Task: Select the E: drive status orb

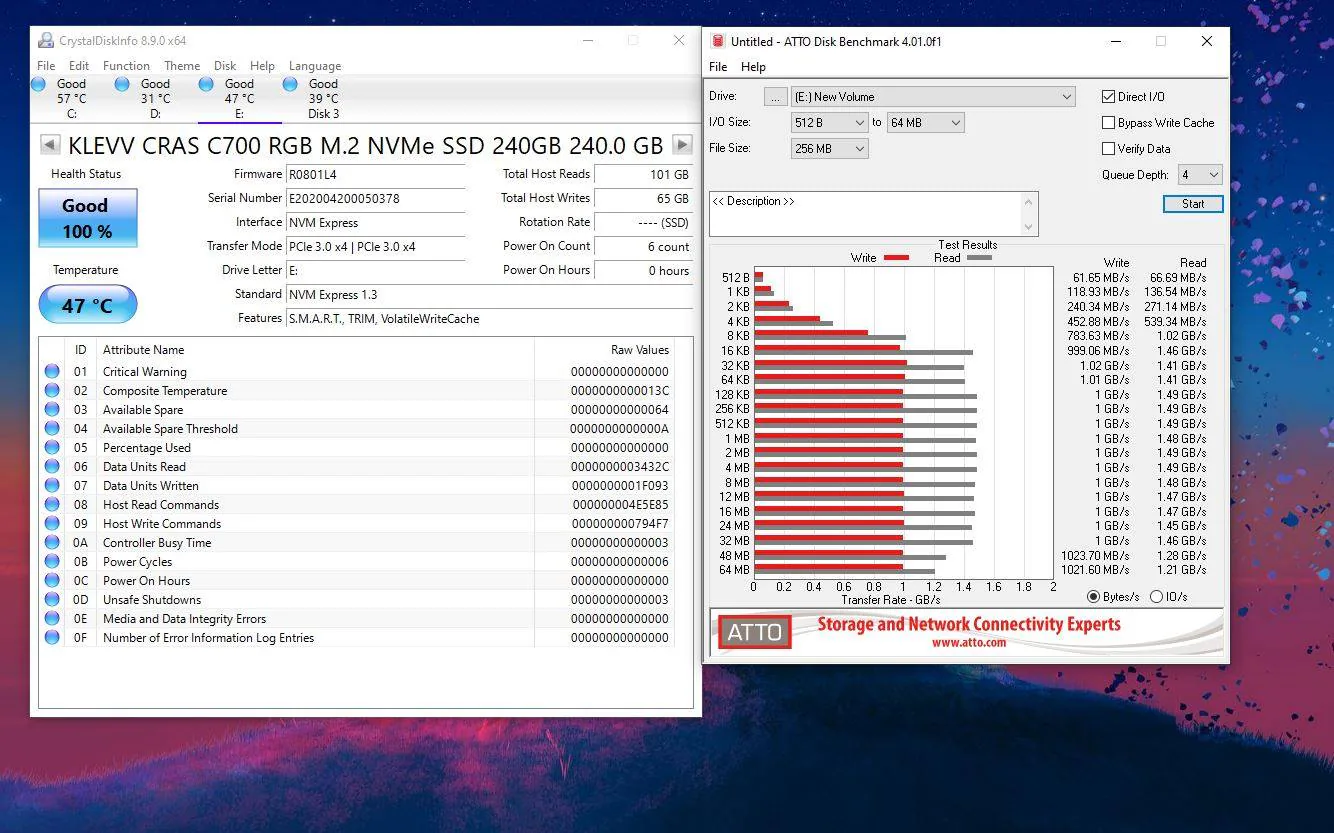Action: tap(206, 84)
